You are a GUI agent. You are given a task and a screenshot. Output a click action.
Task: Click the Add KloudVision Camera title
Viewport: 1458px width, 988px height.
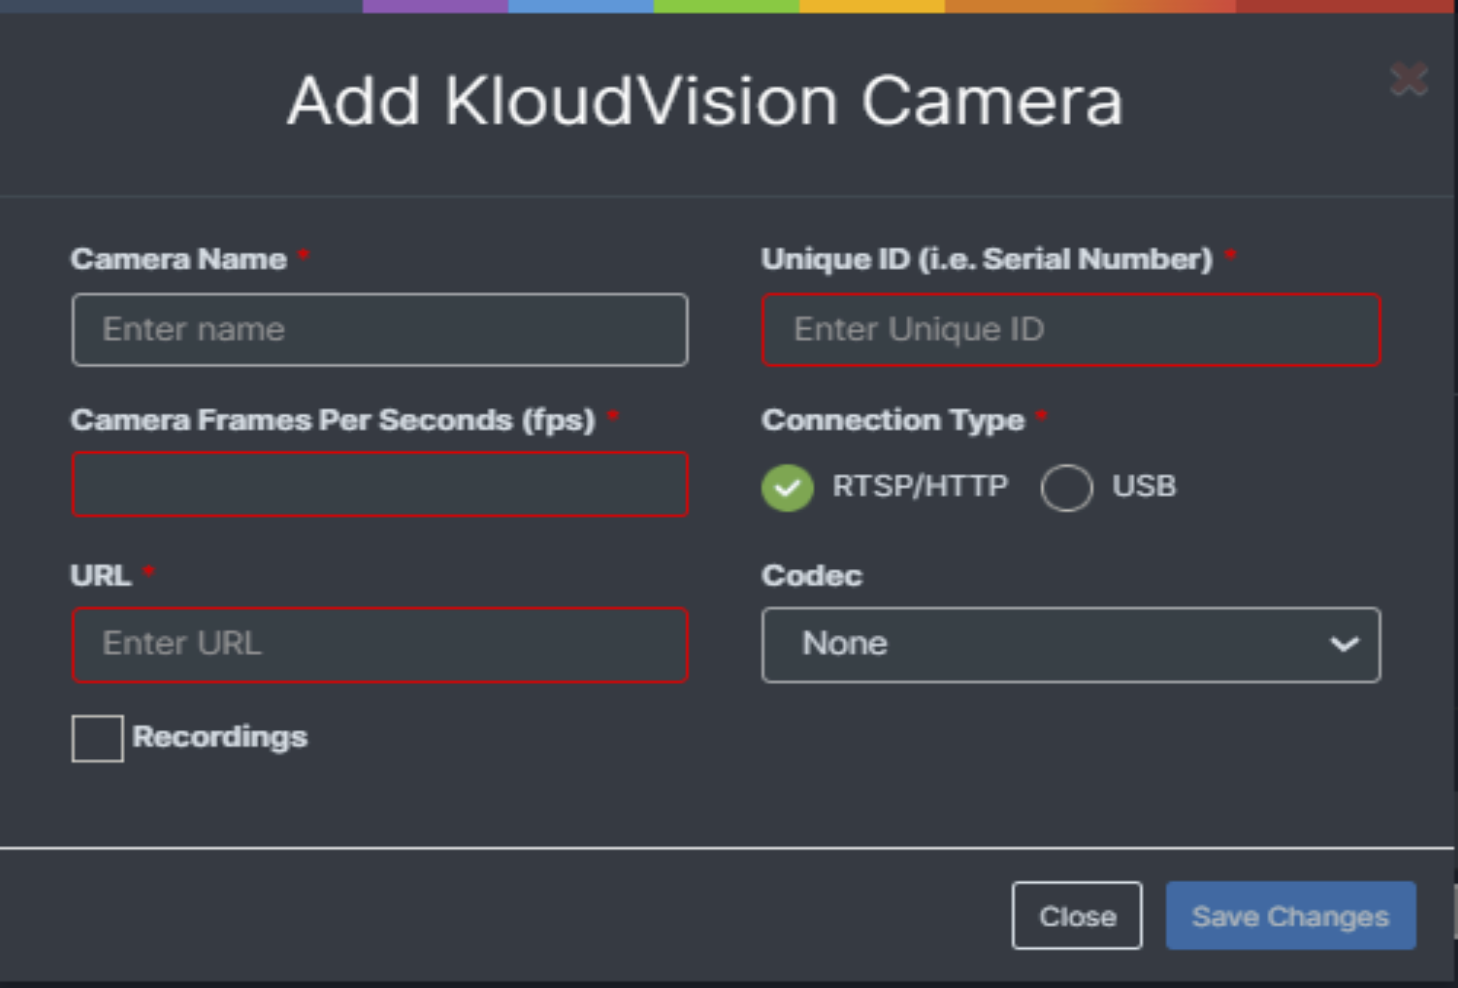coord(705,101)
